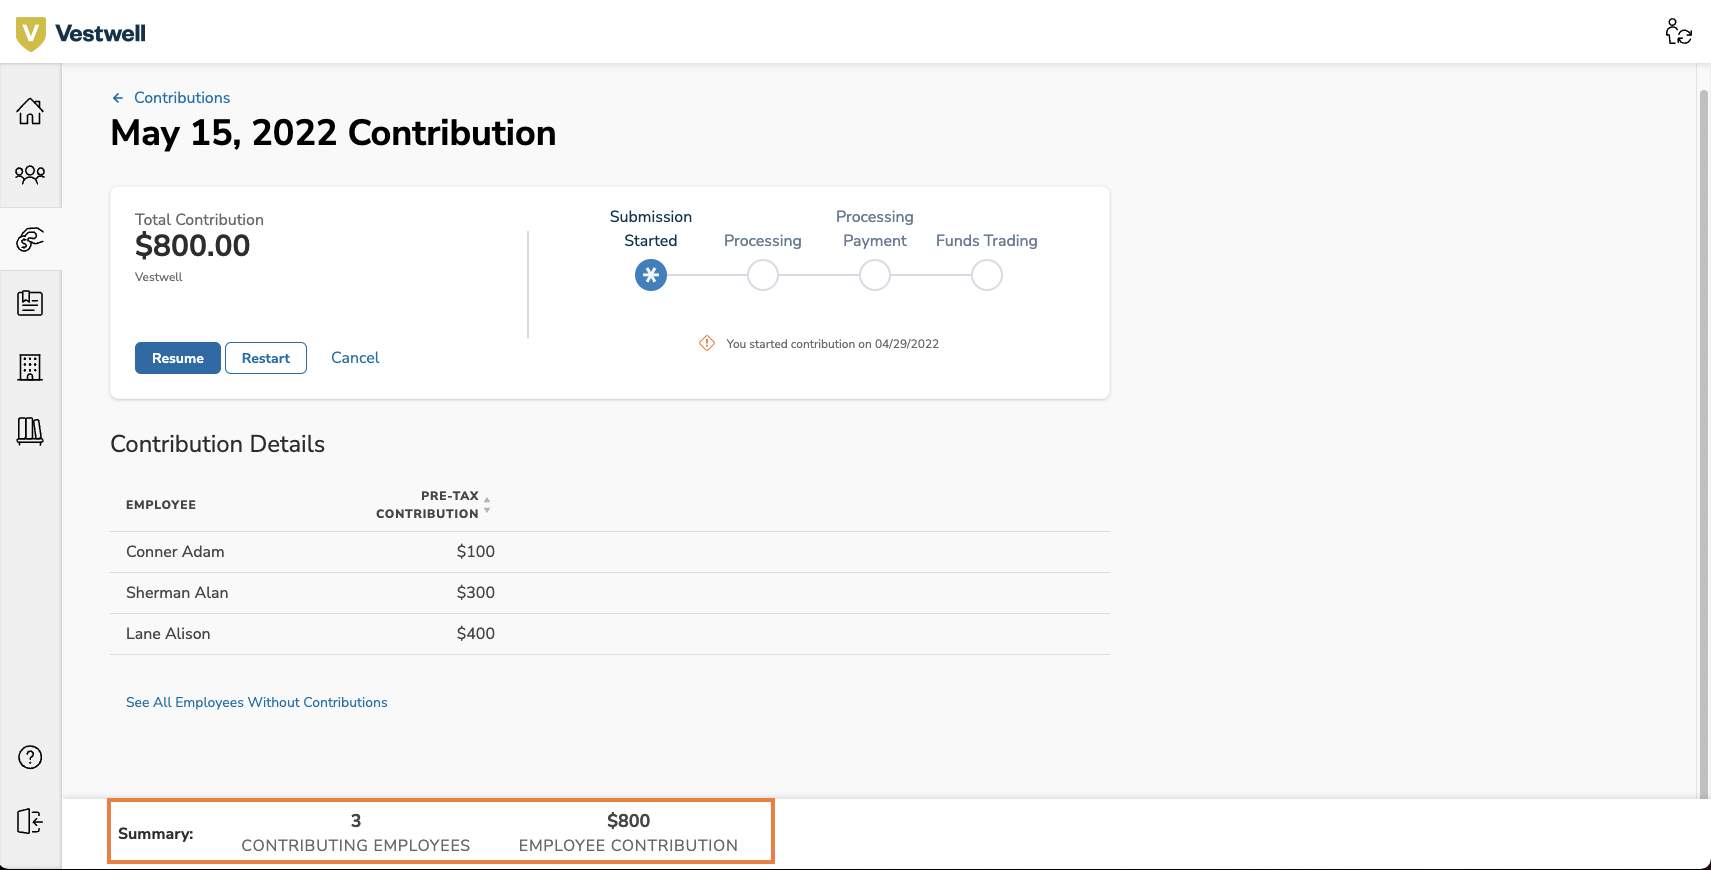
Task: Open the library books sidebar icon
Action: click(30, 431)
